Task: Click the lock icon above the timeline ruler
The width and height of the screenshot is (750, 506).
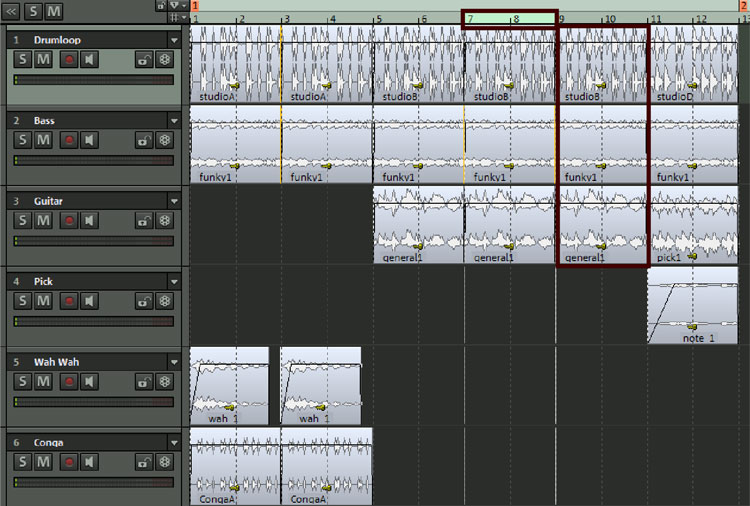Action: click(161, 5)
